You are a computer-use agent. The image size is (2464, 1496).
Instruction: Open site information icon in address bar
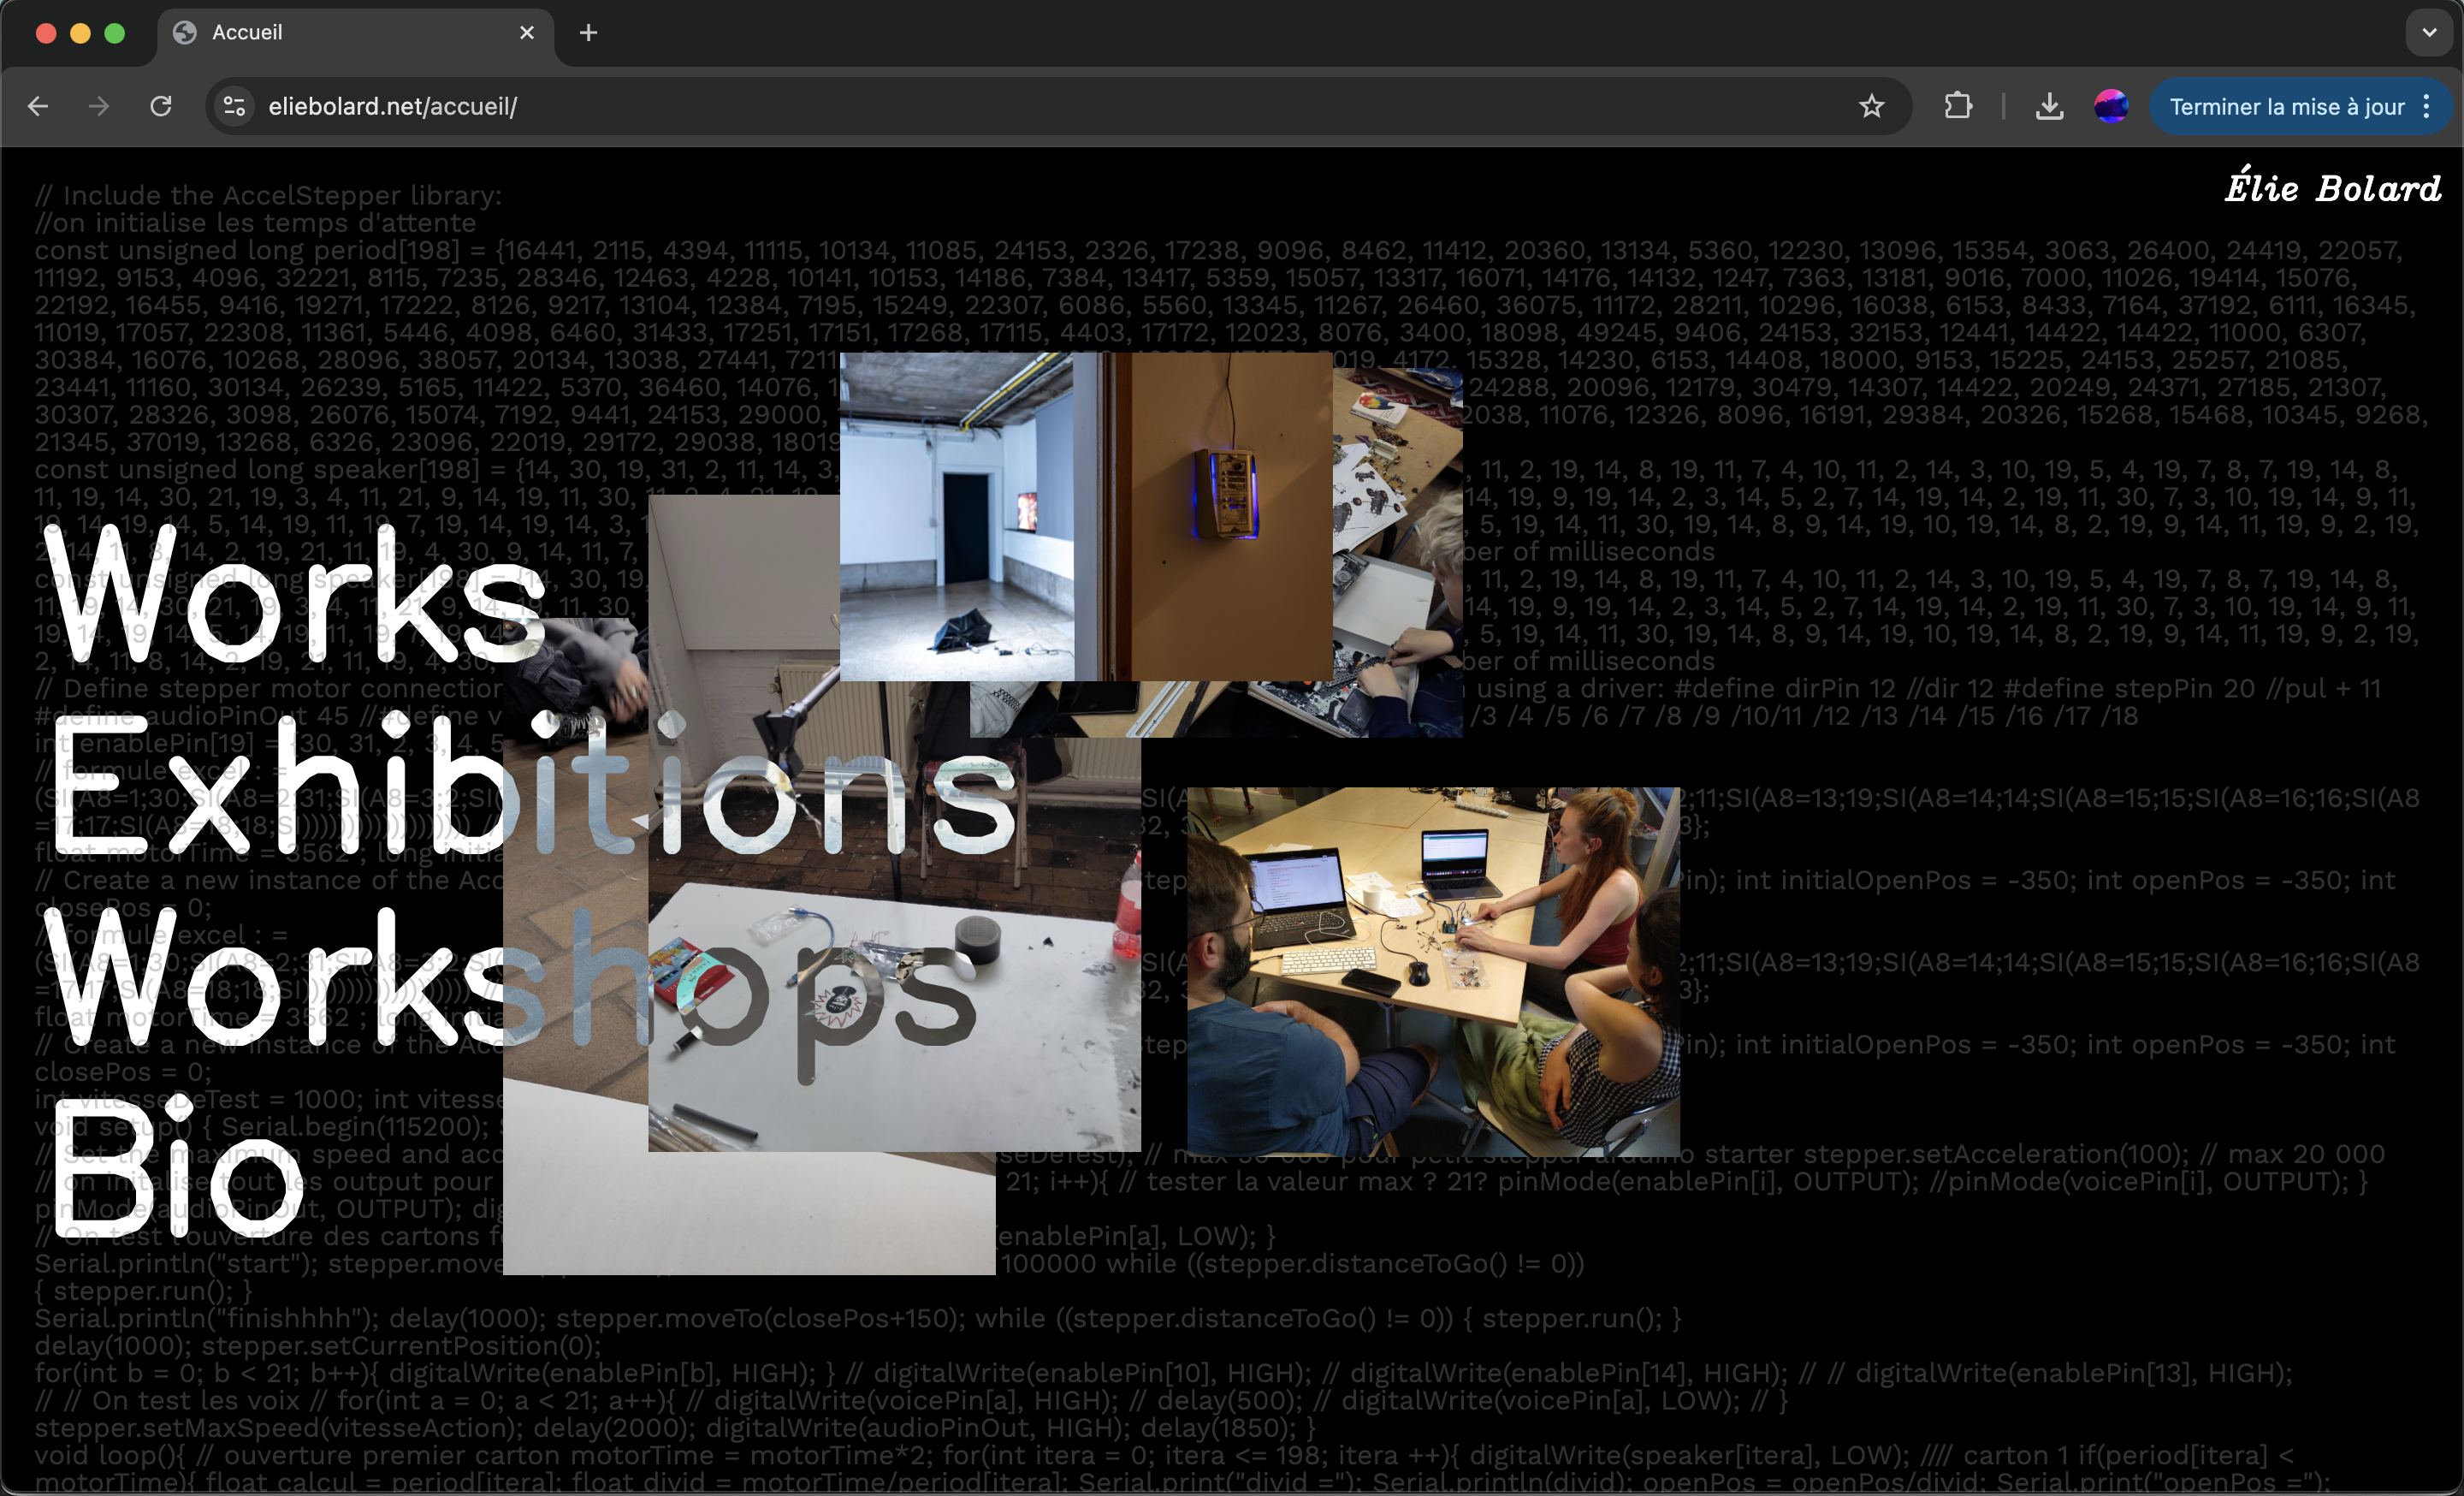[x=235, y=106]
